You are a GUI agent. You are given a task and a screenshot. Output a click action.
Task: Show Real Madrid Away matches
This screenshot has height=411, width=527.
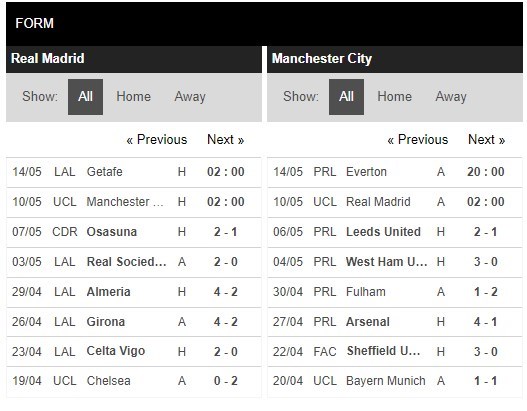tap(190, 97)
